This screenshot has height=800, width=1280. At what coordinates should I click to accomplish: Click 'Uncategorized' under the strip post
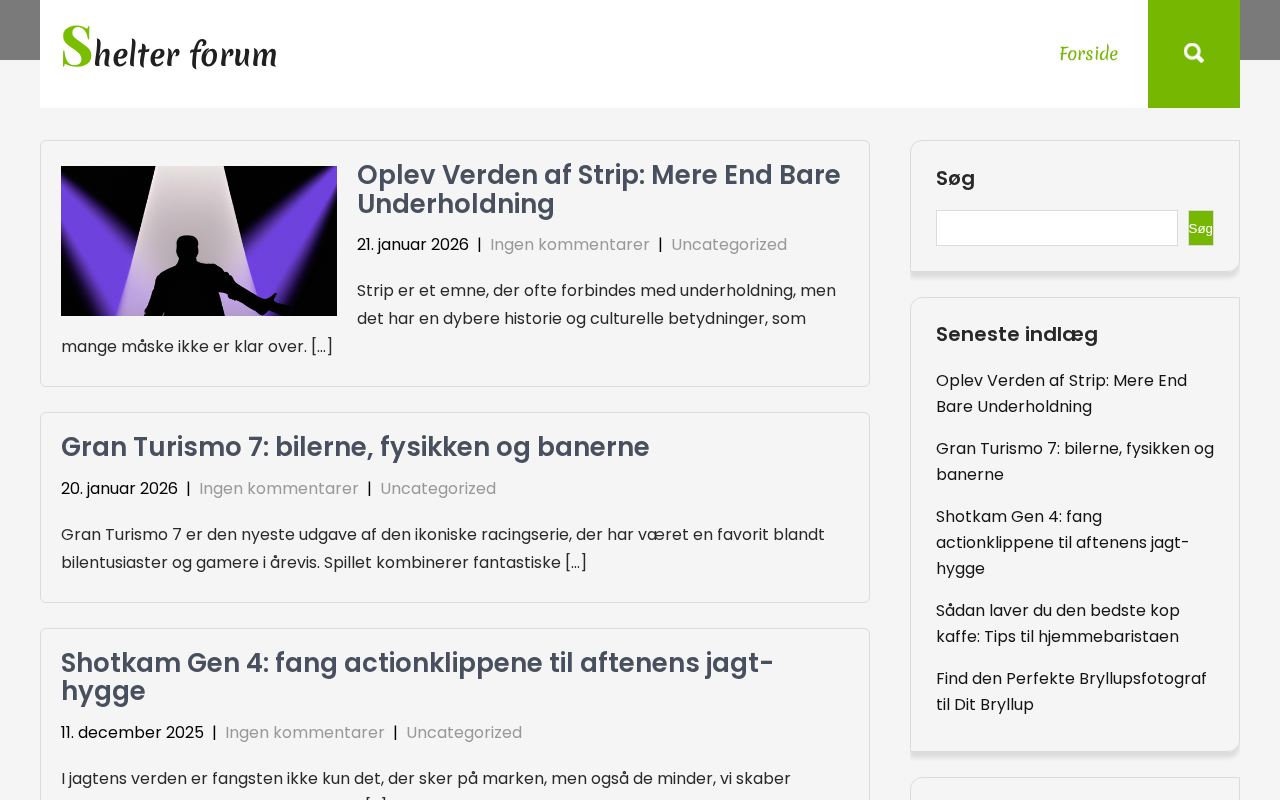point(728,245)
